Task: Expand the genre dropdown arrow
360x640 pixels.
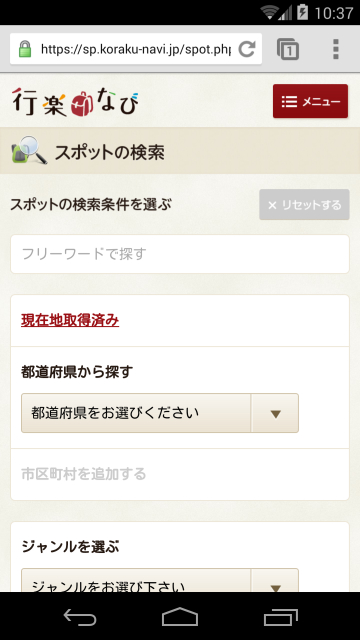Action: point(276,580)
